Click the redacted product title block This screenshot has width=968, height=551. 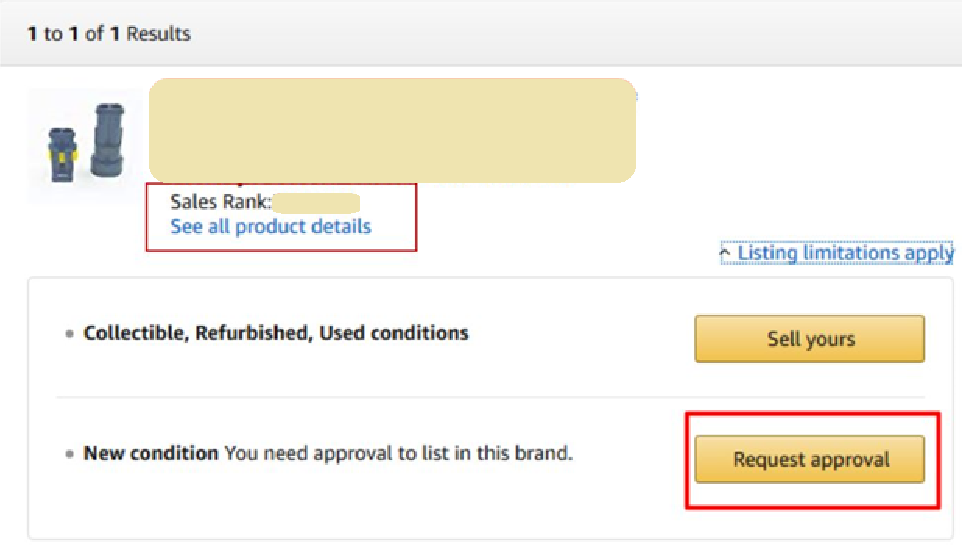click(x=392, y=130)
